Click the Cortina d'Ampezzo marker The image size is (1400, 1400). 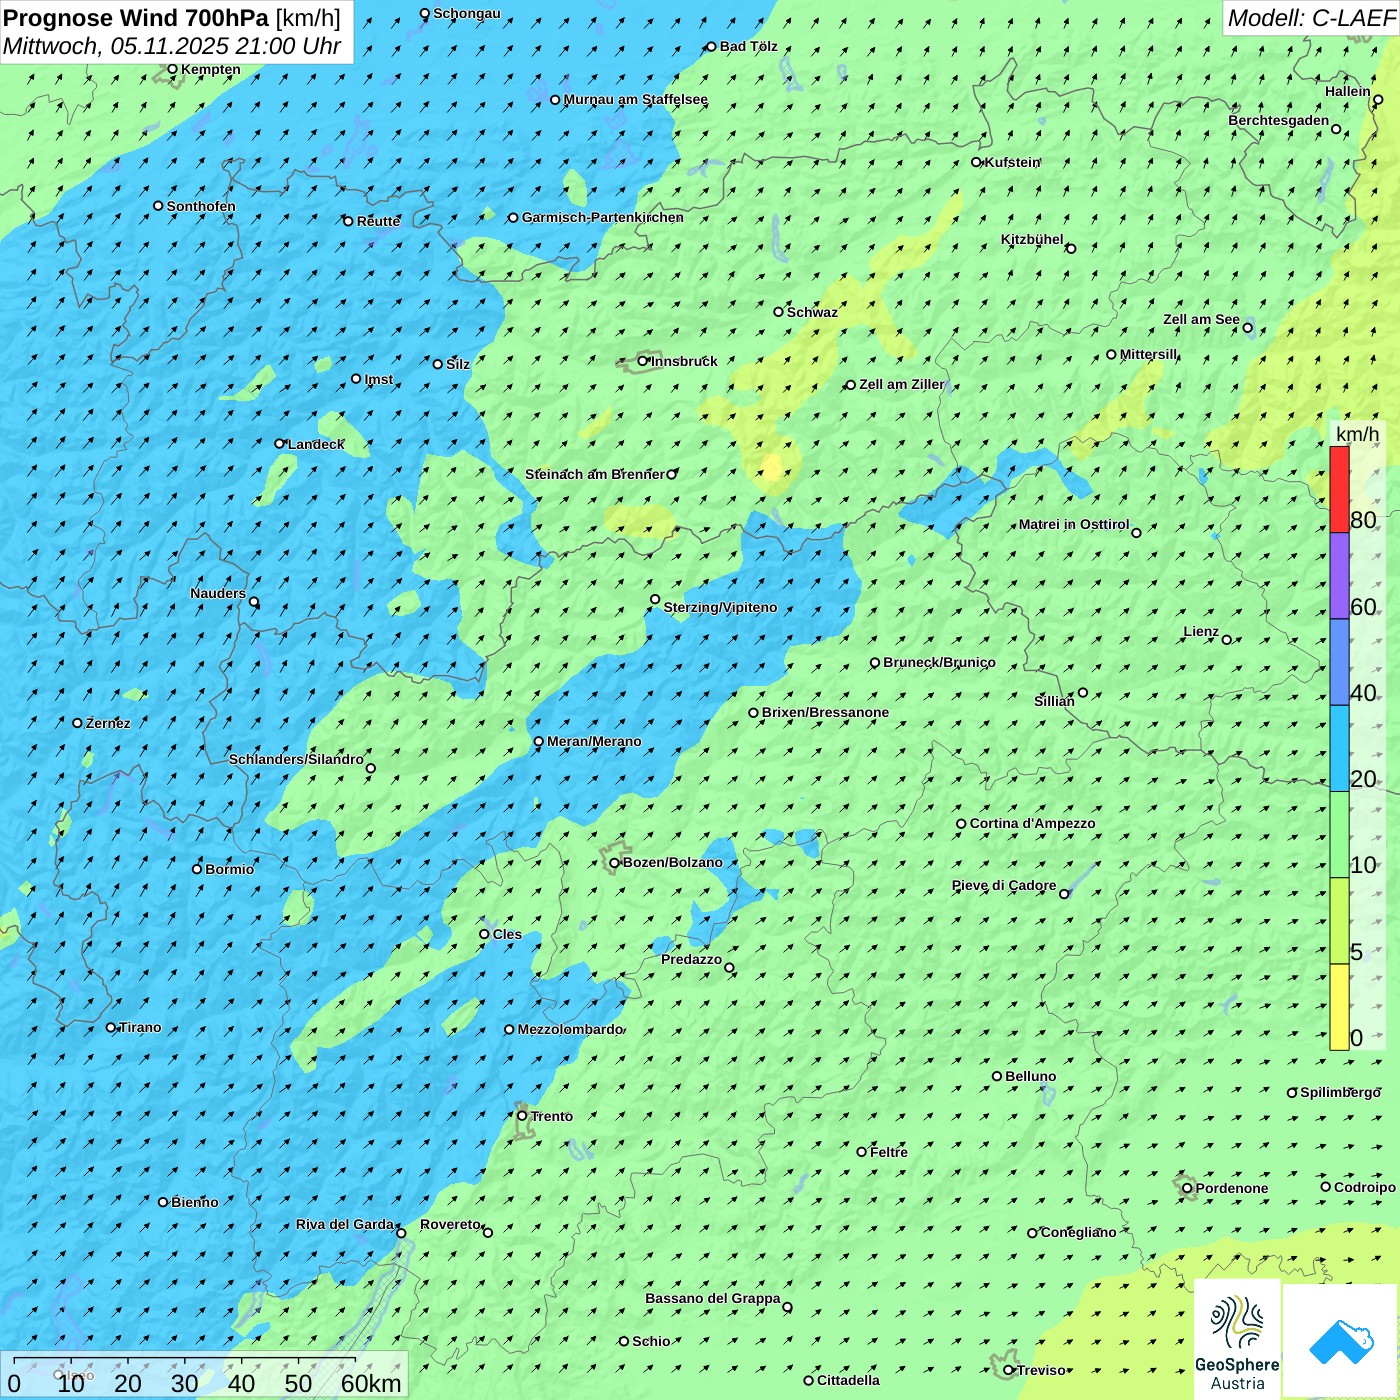(962, 824)
